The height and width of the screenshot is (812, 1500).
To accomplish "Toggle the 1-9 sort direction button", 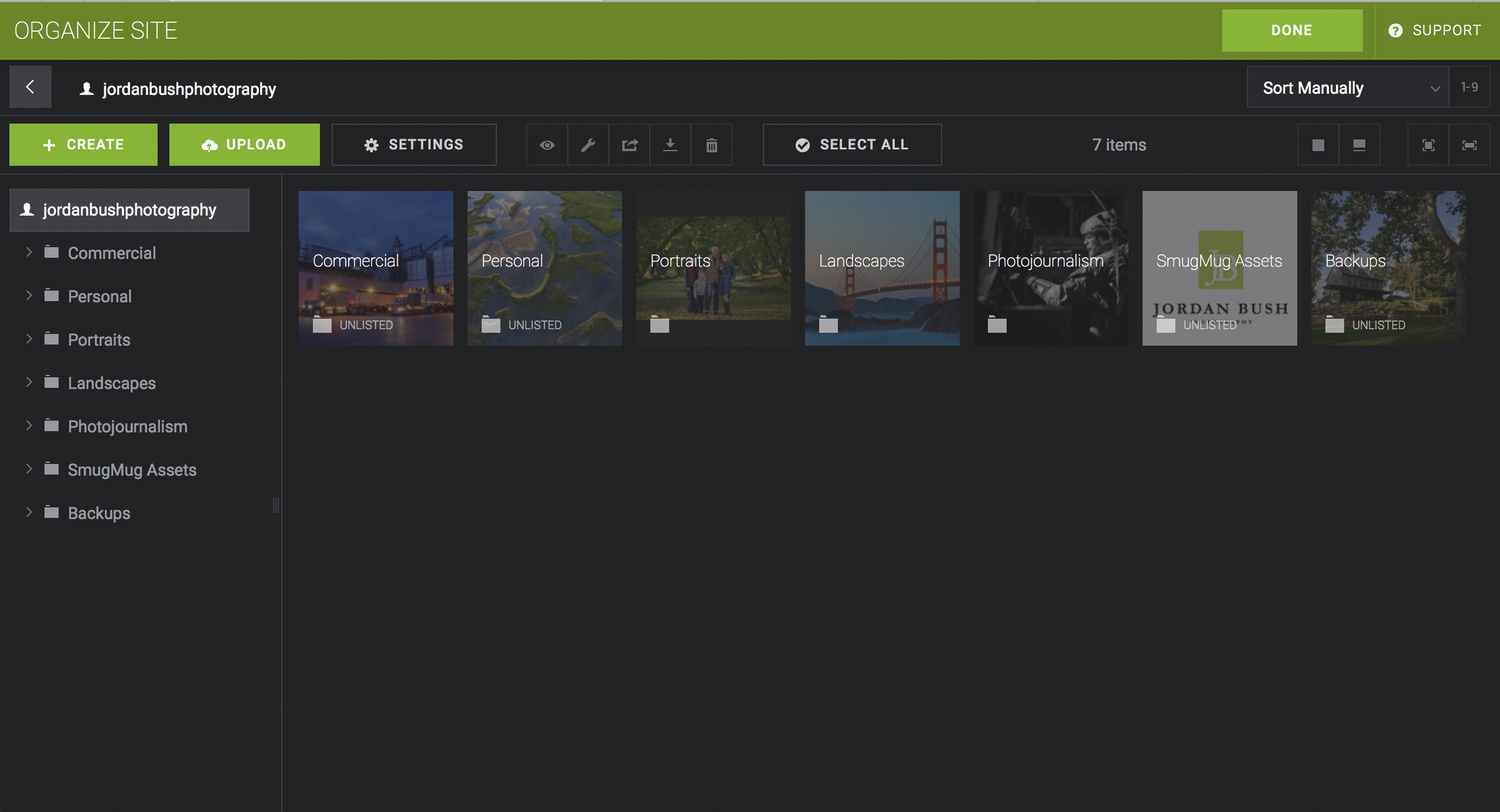I will [1469, 87].
